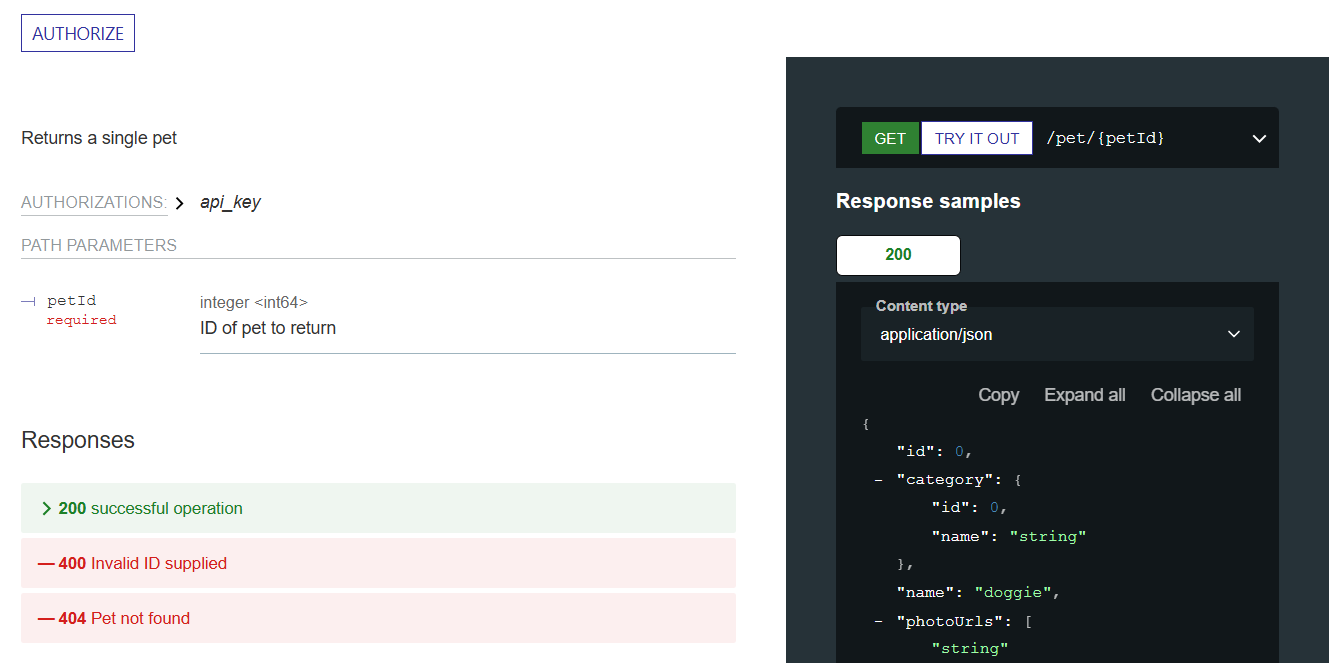Expand the AUTHORIZATIONS disclosure arrow

[x=180, y=201]
